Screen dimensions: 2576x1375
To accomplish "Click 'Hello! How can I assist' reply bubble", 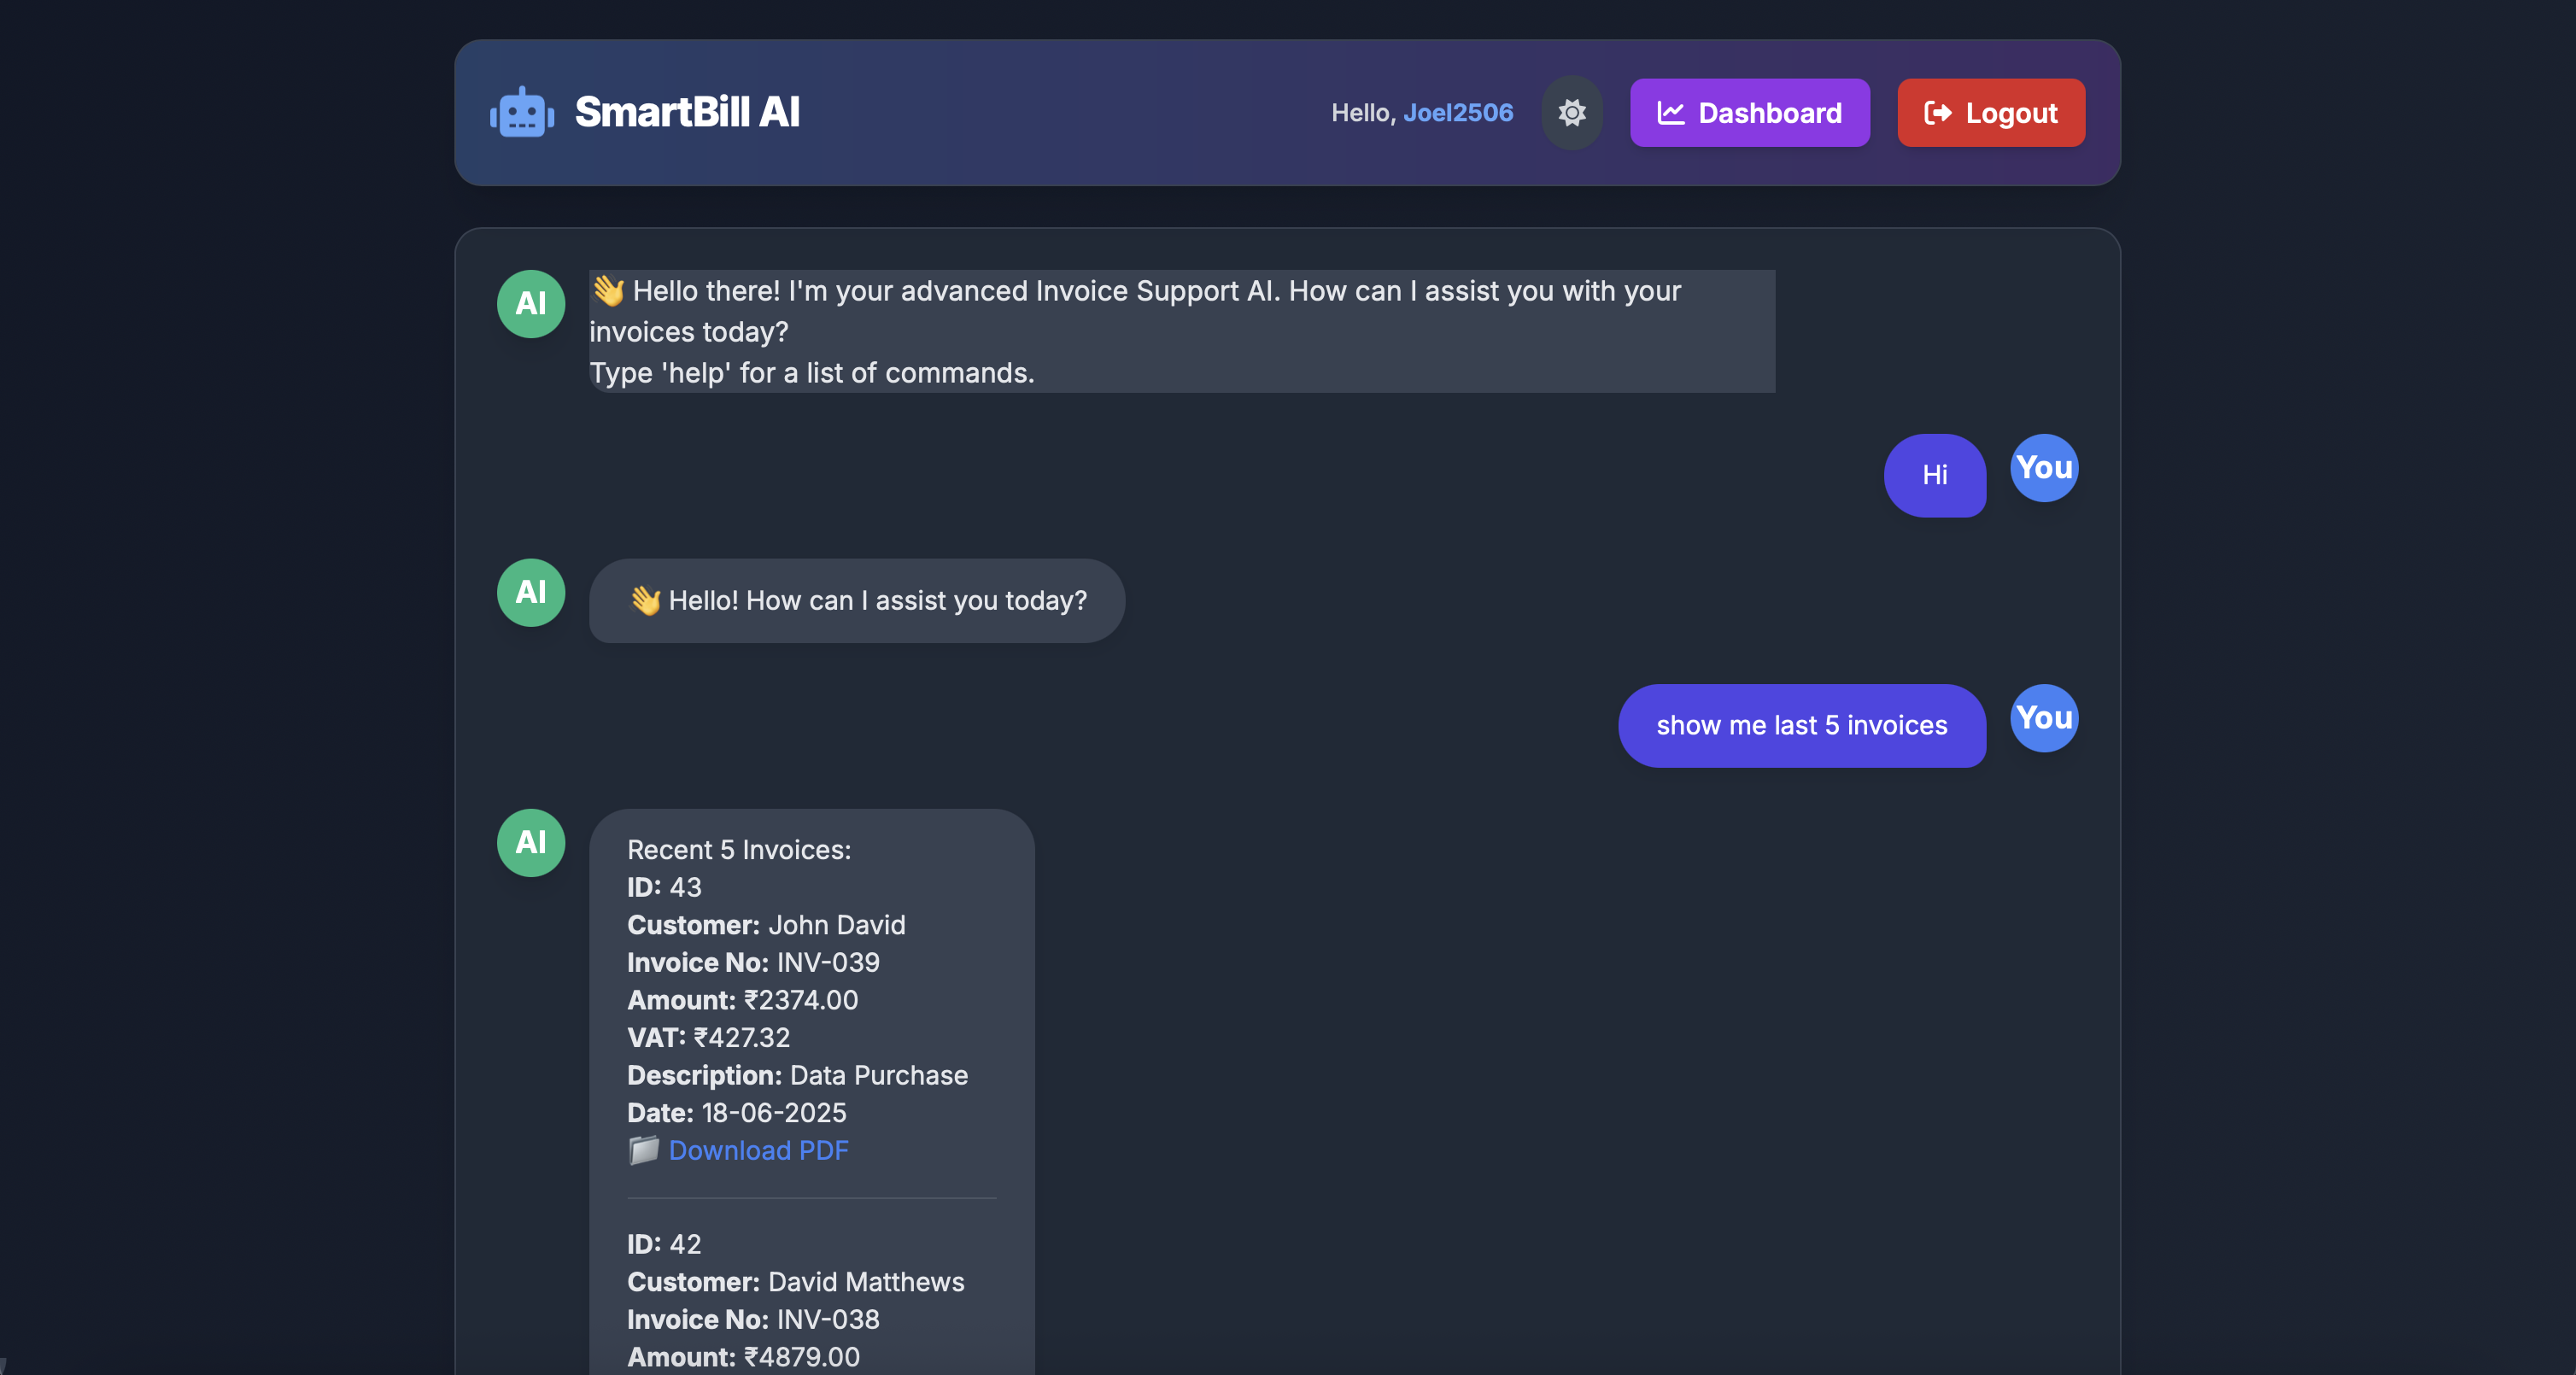I will 856,601.
